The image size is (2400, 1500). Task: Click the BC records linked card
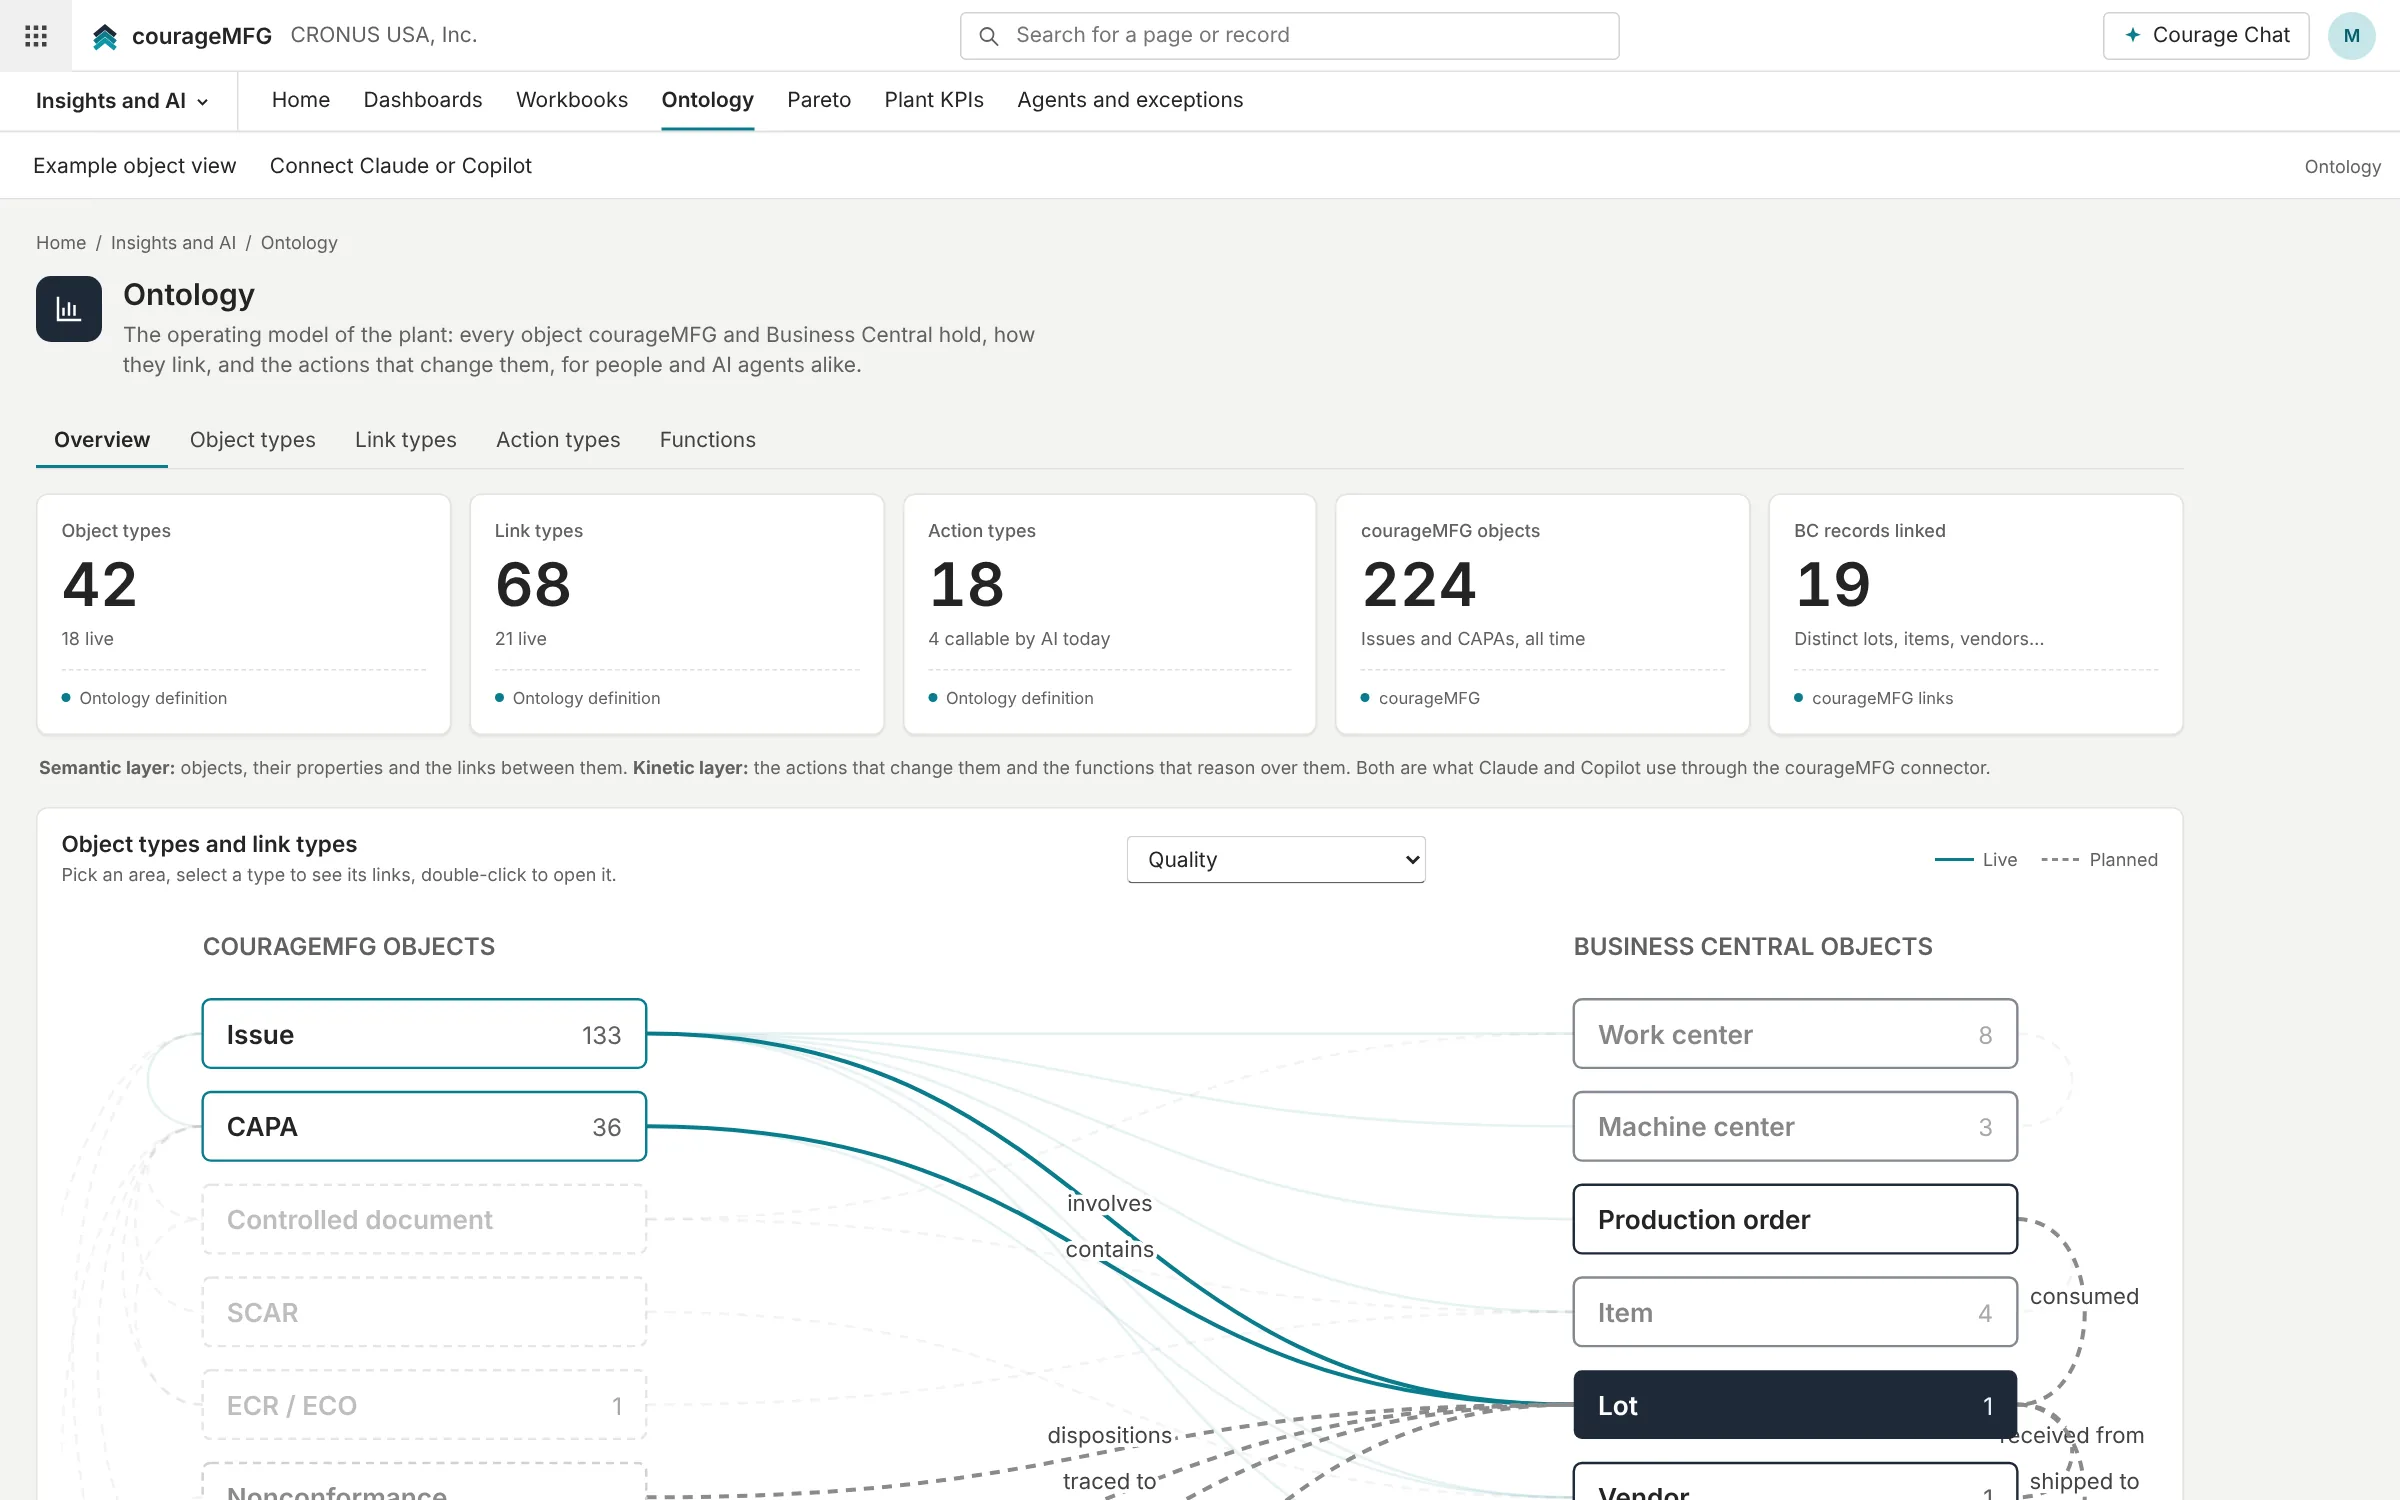[1976, 614]
